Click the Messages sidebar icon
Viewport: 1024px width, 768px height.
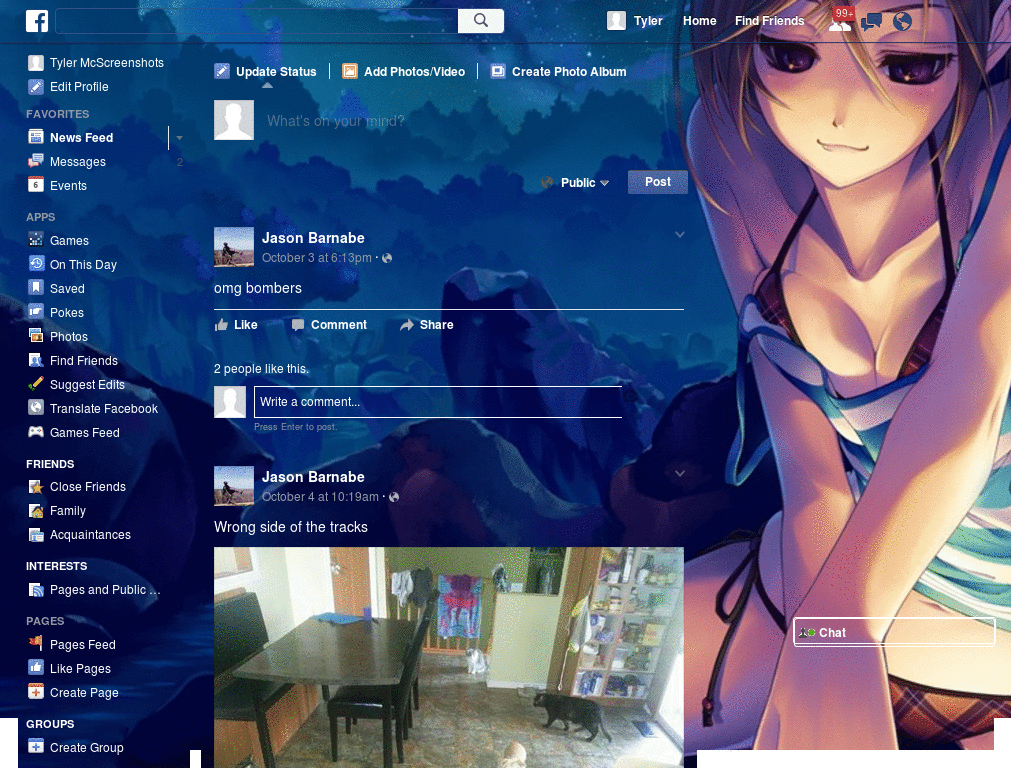tap(36, 161)
